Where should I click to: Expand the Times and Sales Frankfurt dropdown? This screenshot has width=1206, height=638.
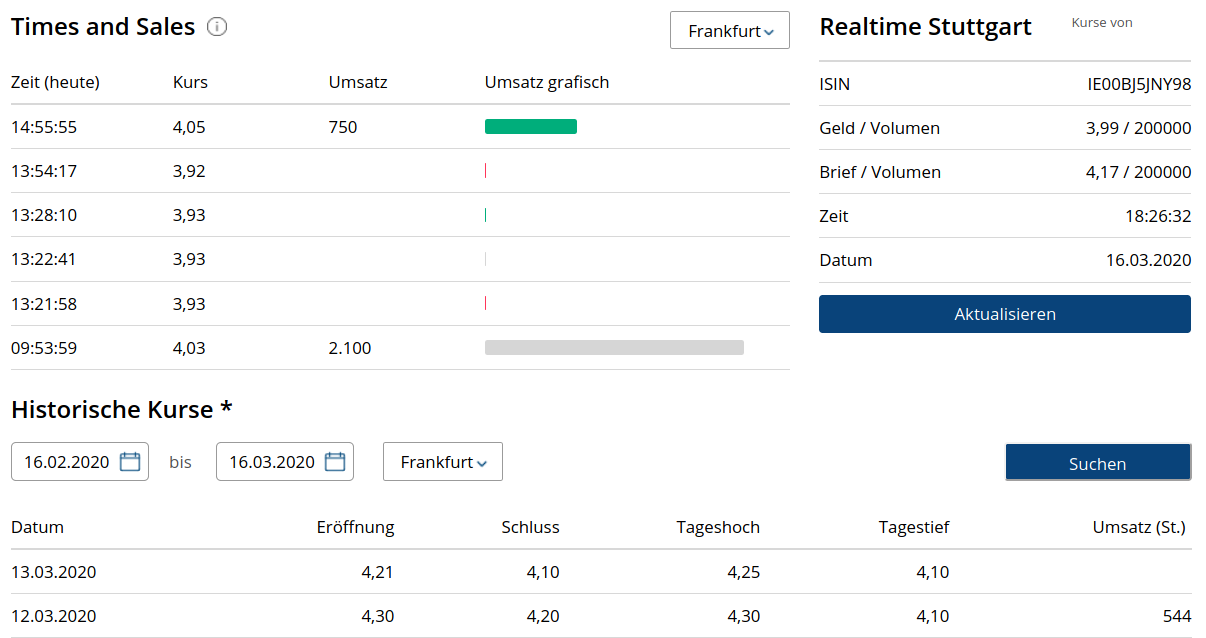(730, 31)
